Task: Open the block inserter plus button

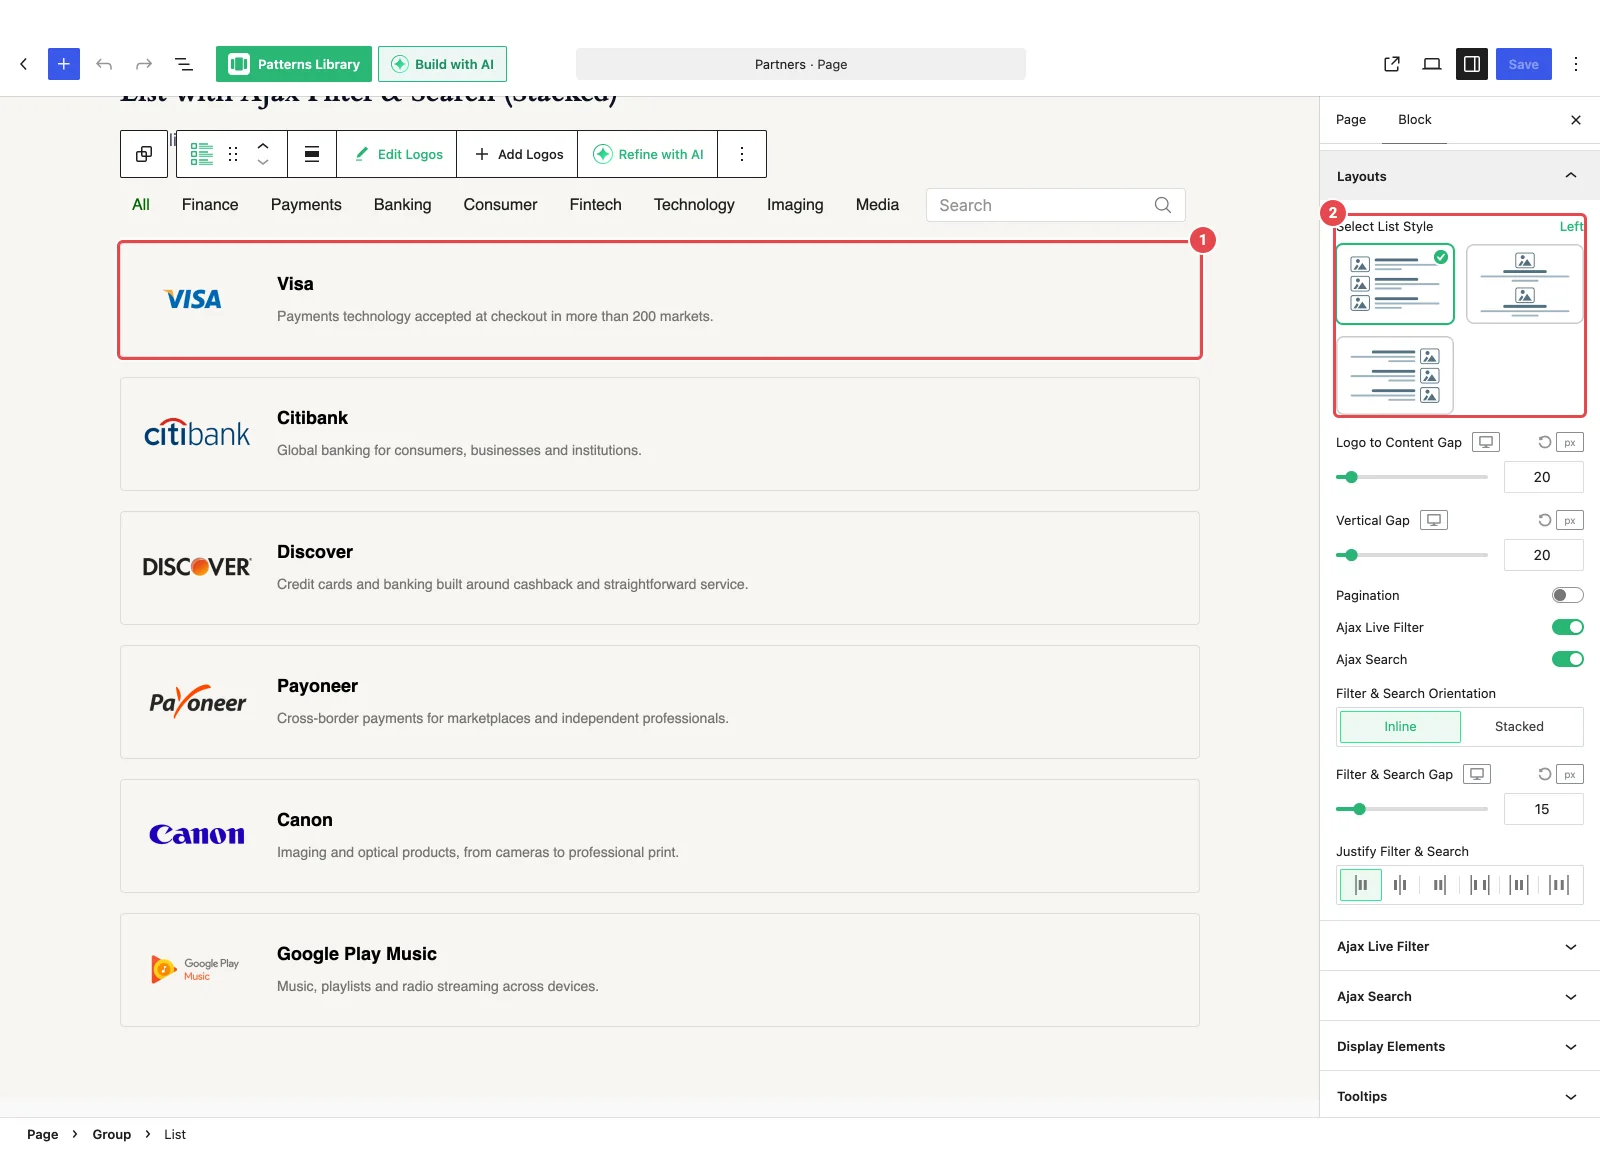Action: (x=64, y=64)
